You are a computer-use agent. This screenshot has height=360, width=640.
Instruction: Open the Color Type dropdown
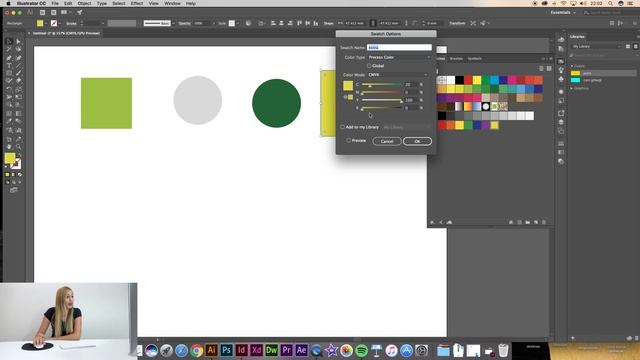click(x=399, y=57)
